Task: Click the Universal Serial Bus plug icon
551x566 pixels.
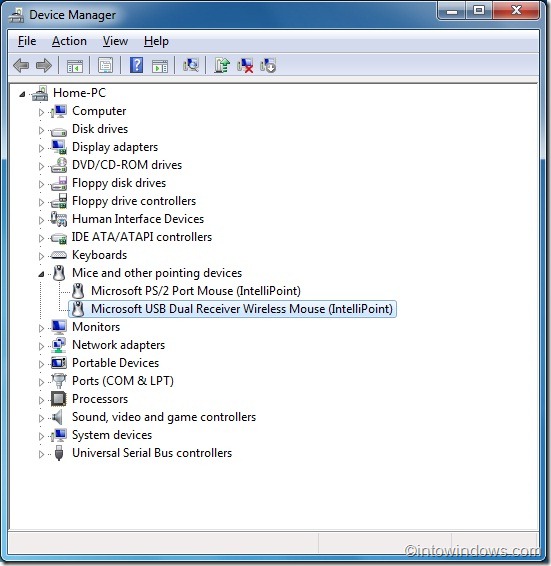Action: (x=59, y=453)
